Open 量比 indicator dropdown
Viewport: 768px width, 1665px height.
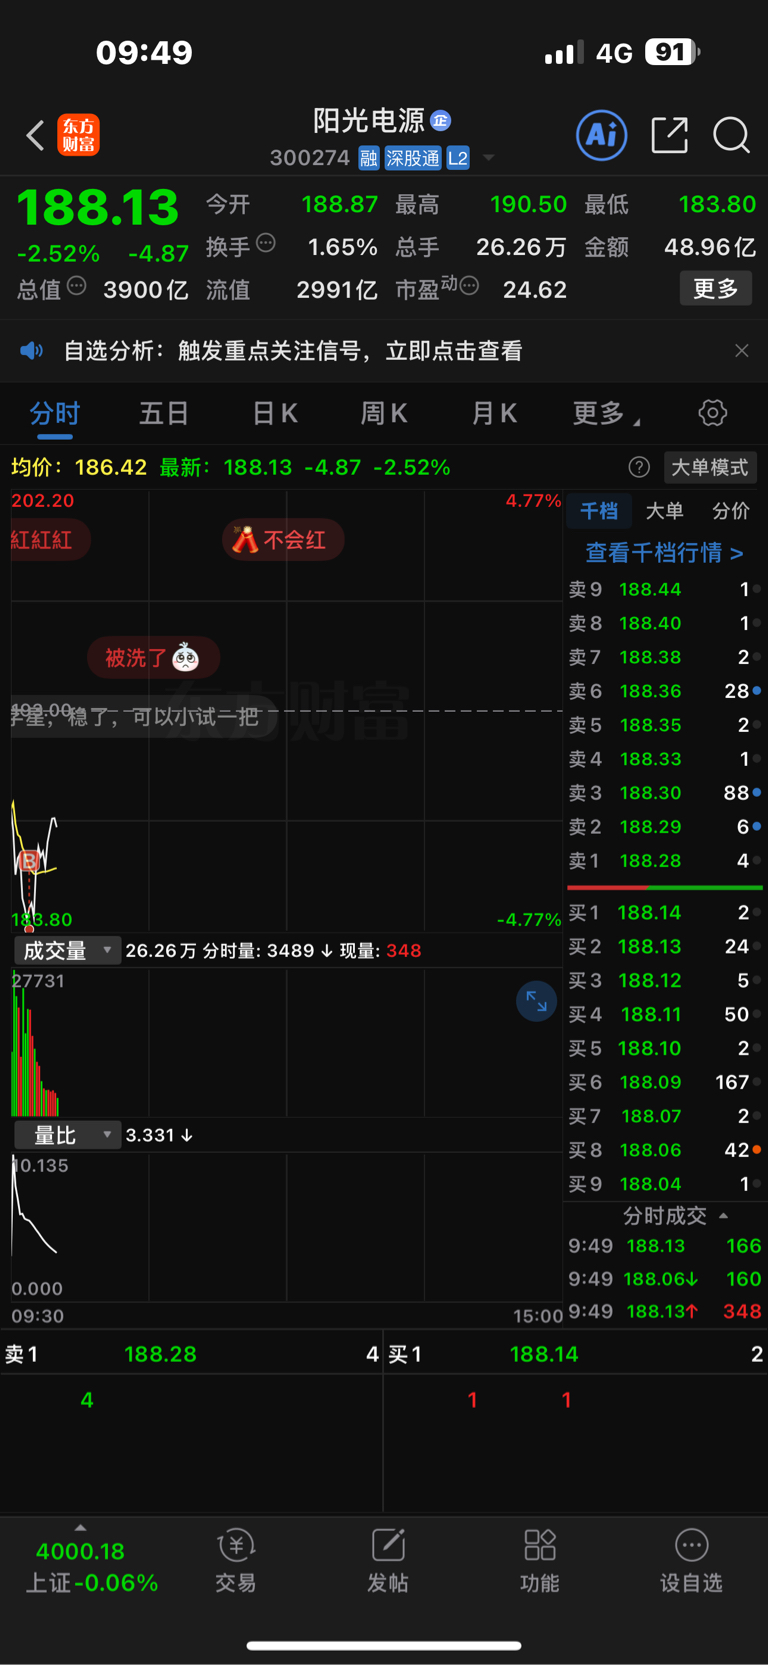[67, 1135]
